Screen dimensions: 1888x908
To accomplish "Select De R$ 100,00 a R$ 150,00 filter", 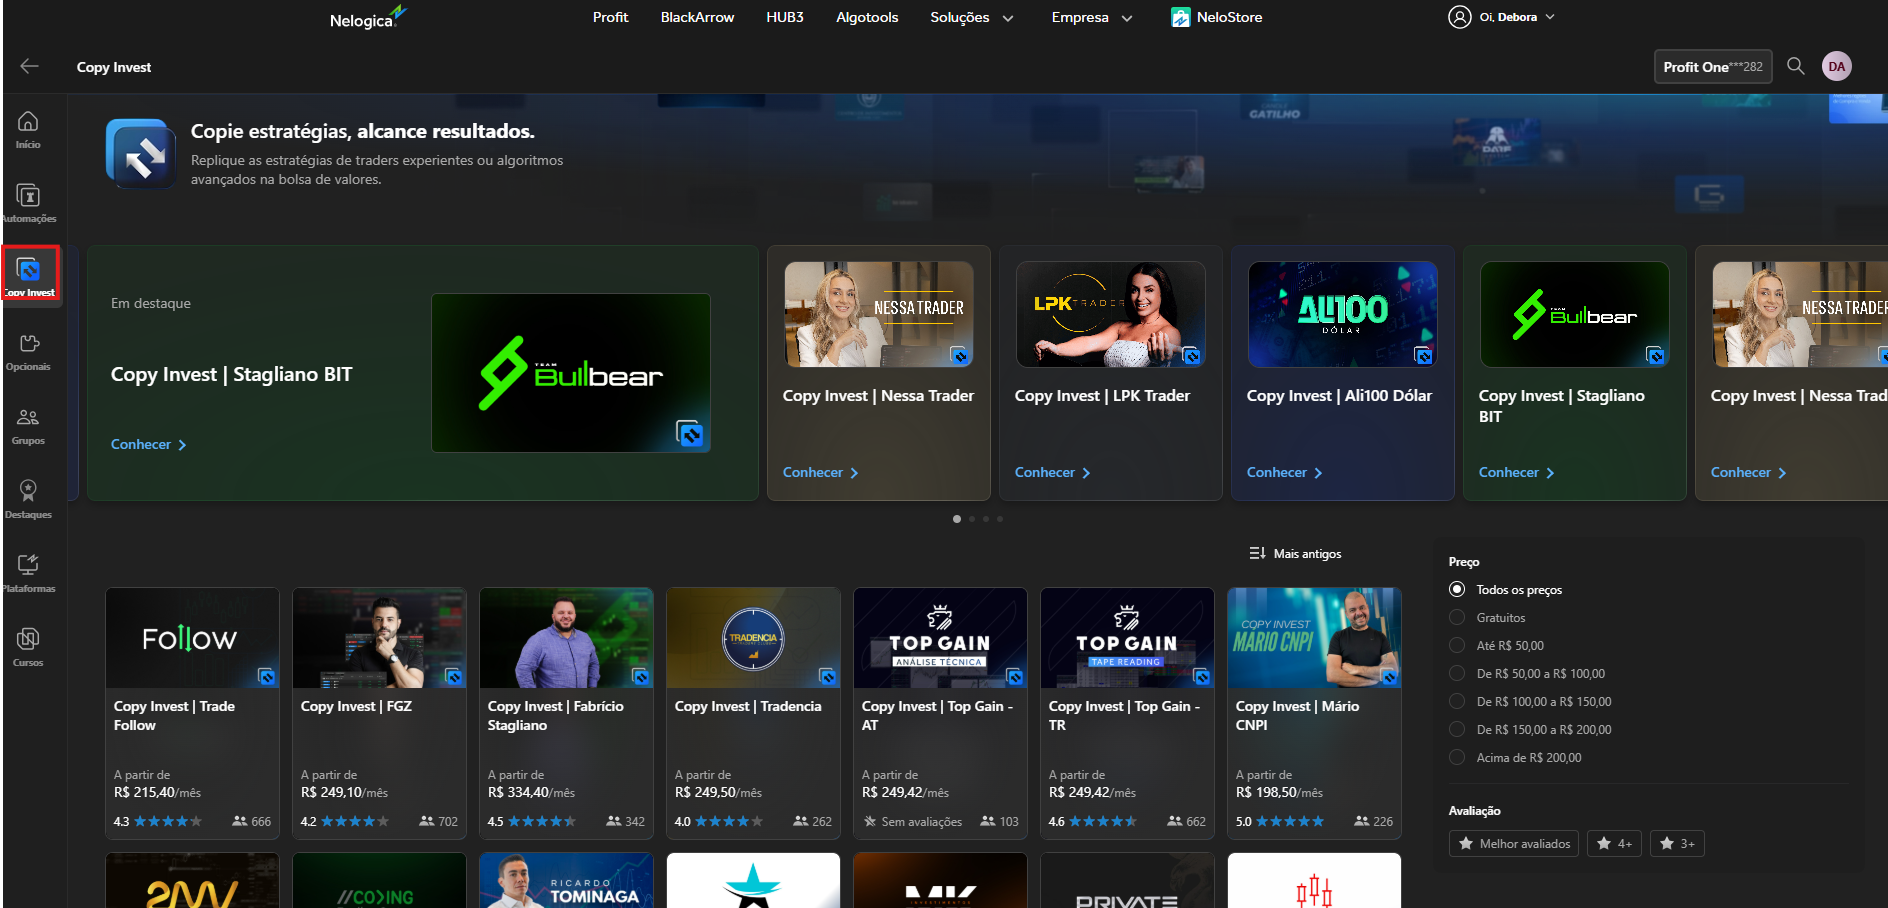I will pyautogui.click(x=1457, y=701).
